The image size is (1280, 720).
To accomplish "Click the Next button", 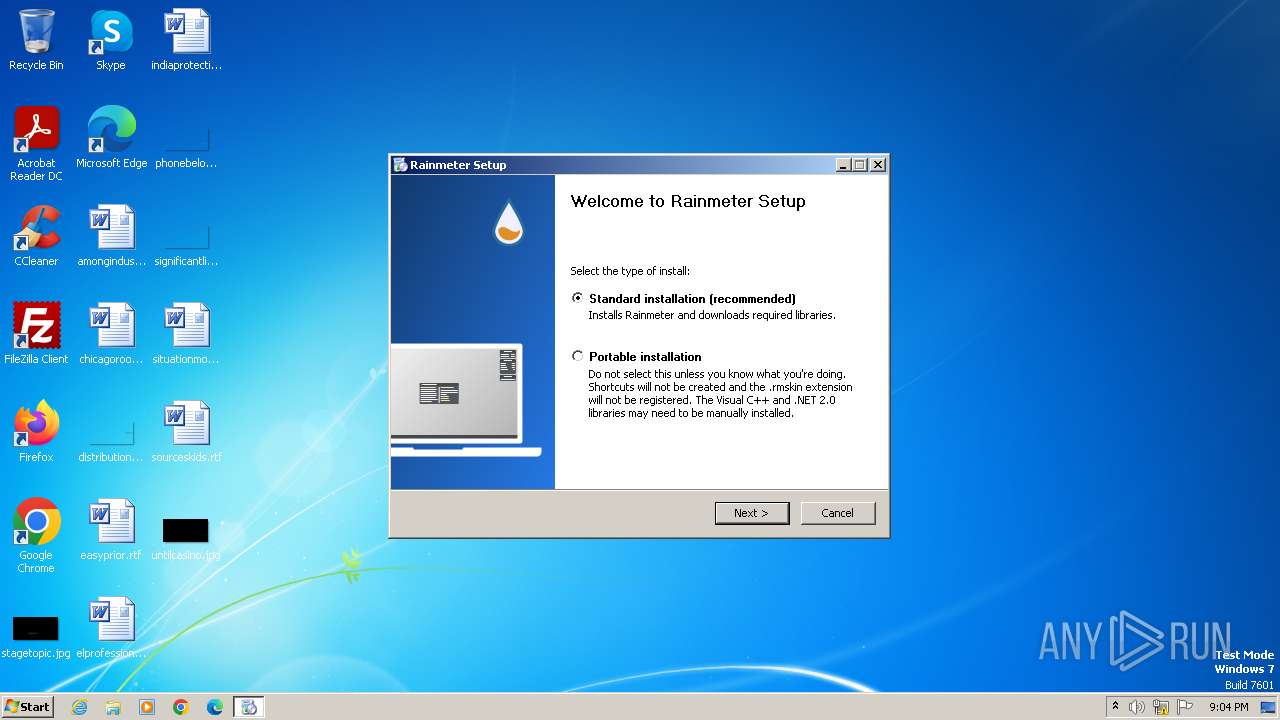I will pyautogui.click(x=752, y=513).
